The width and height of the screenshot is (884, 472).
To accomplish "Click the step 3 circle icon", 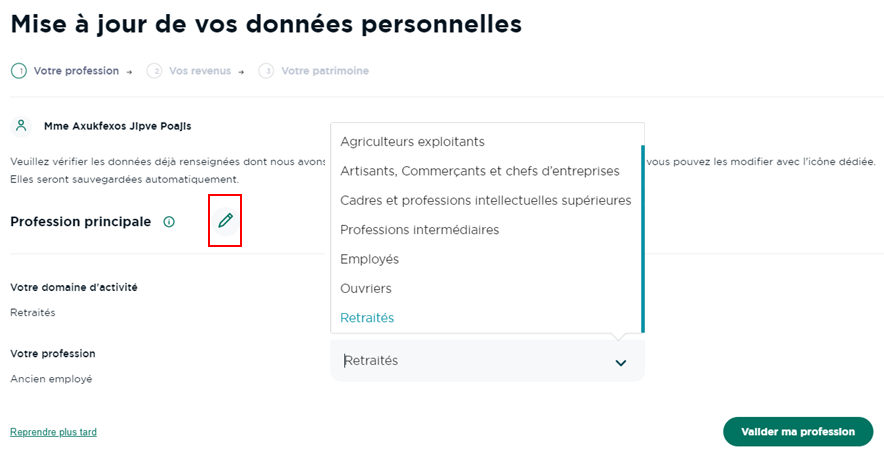I will click(x=266, y=71).
